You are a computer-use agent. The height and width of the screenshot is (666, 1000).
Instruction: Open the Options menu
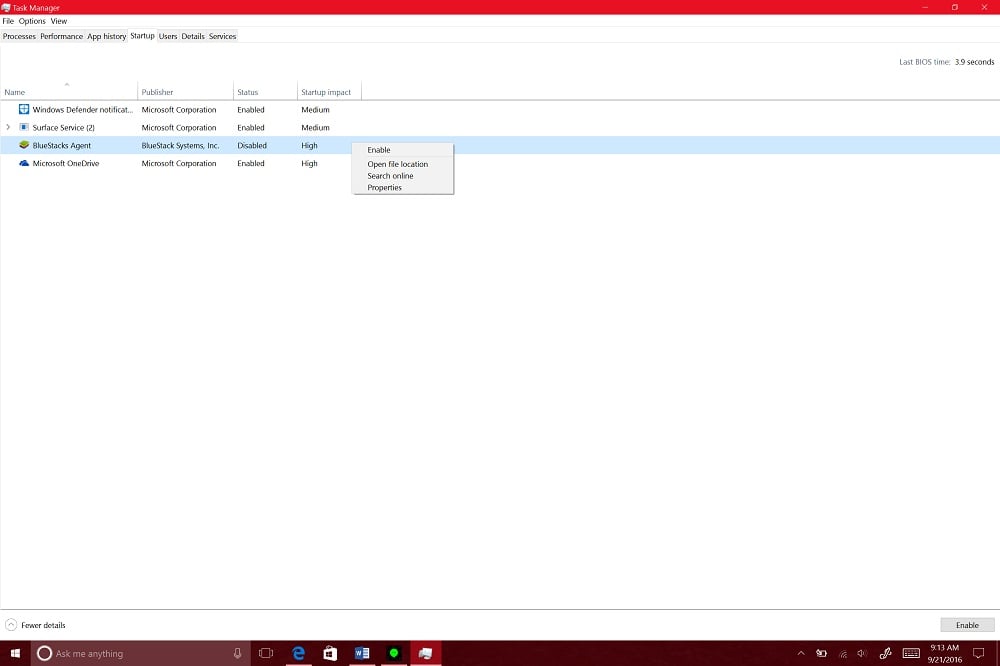(31, 21)
